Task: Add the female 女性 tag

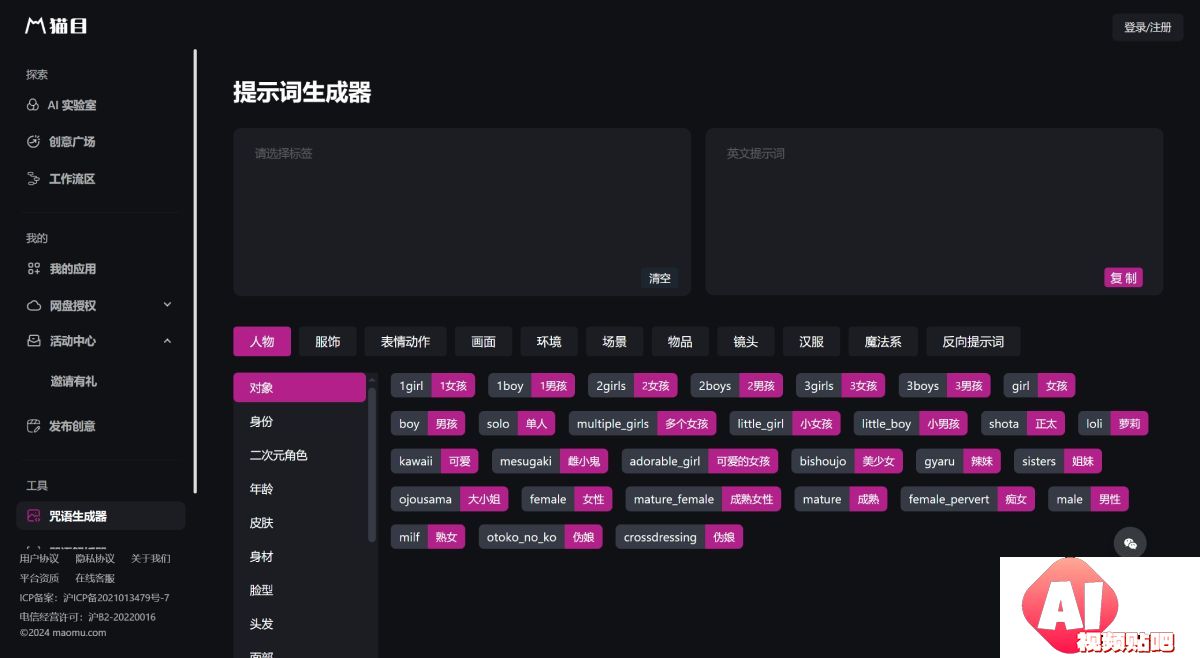Action: pyautogui.click(x=567, y=499)
